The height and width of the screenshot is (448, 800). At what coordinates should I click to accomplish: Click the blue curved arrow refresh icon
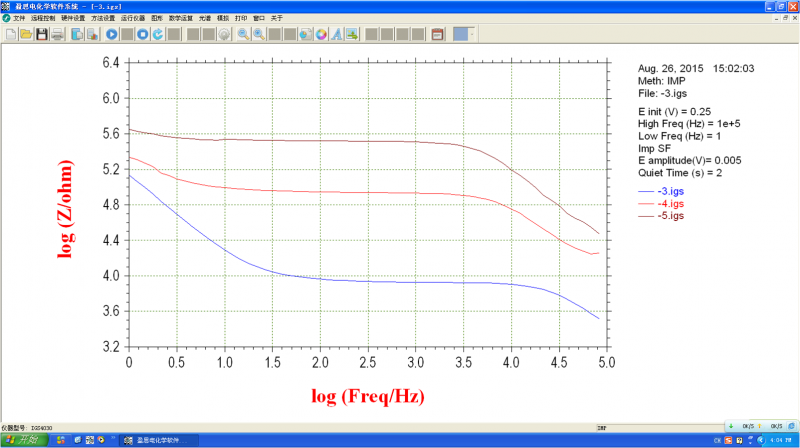[158, 34]
